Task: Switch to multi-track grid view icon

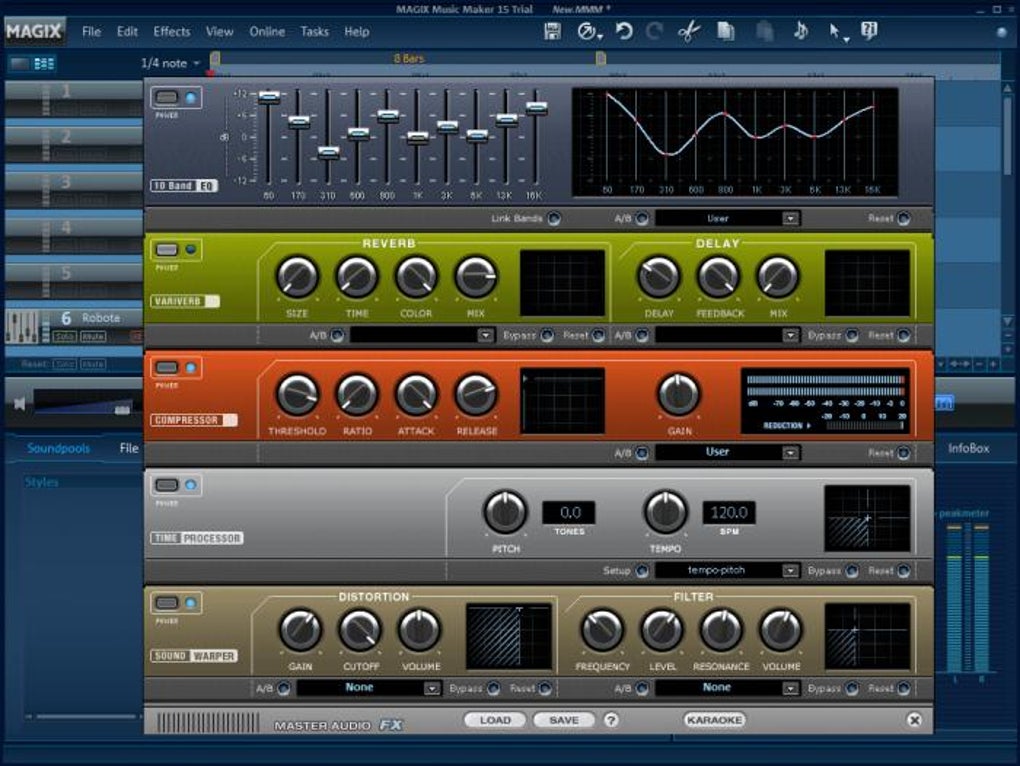Action: coord(44,64)
